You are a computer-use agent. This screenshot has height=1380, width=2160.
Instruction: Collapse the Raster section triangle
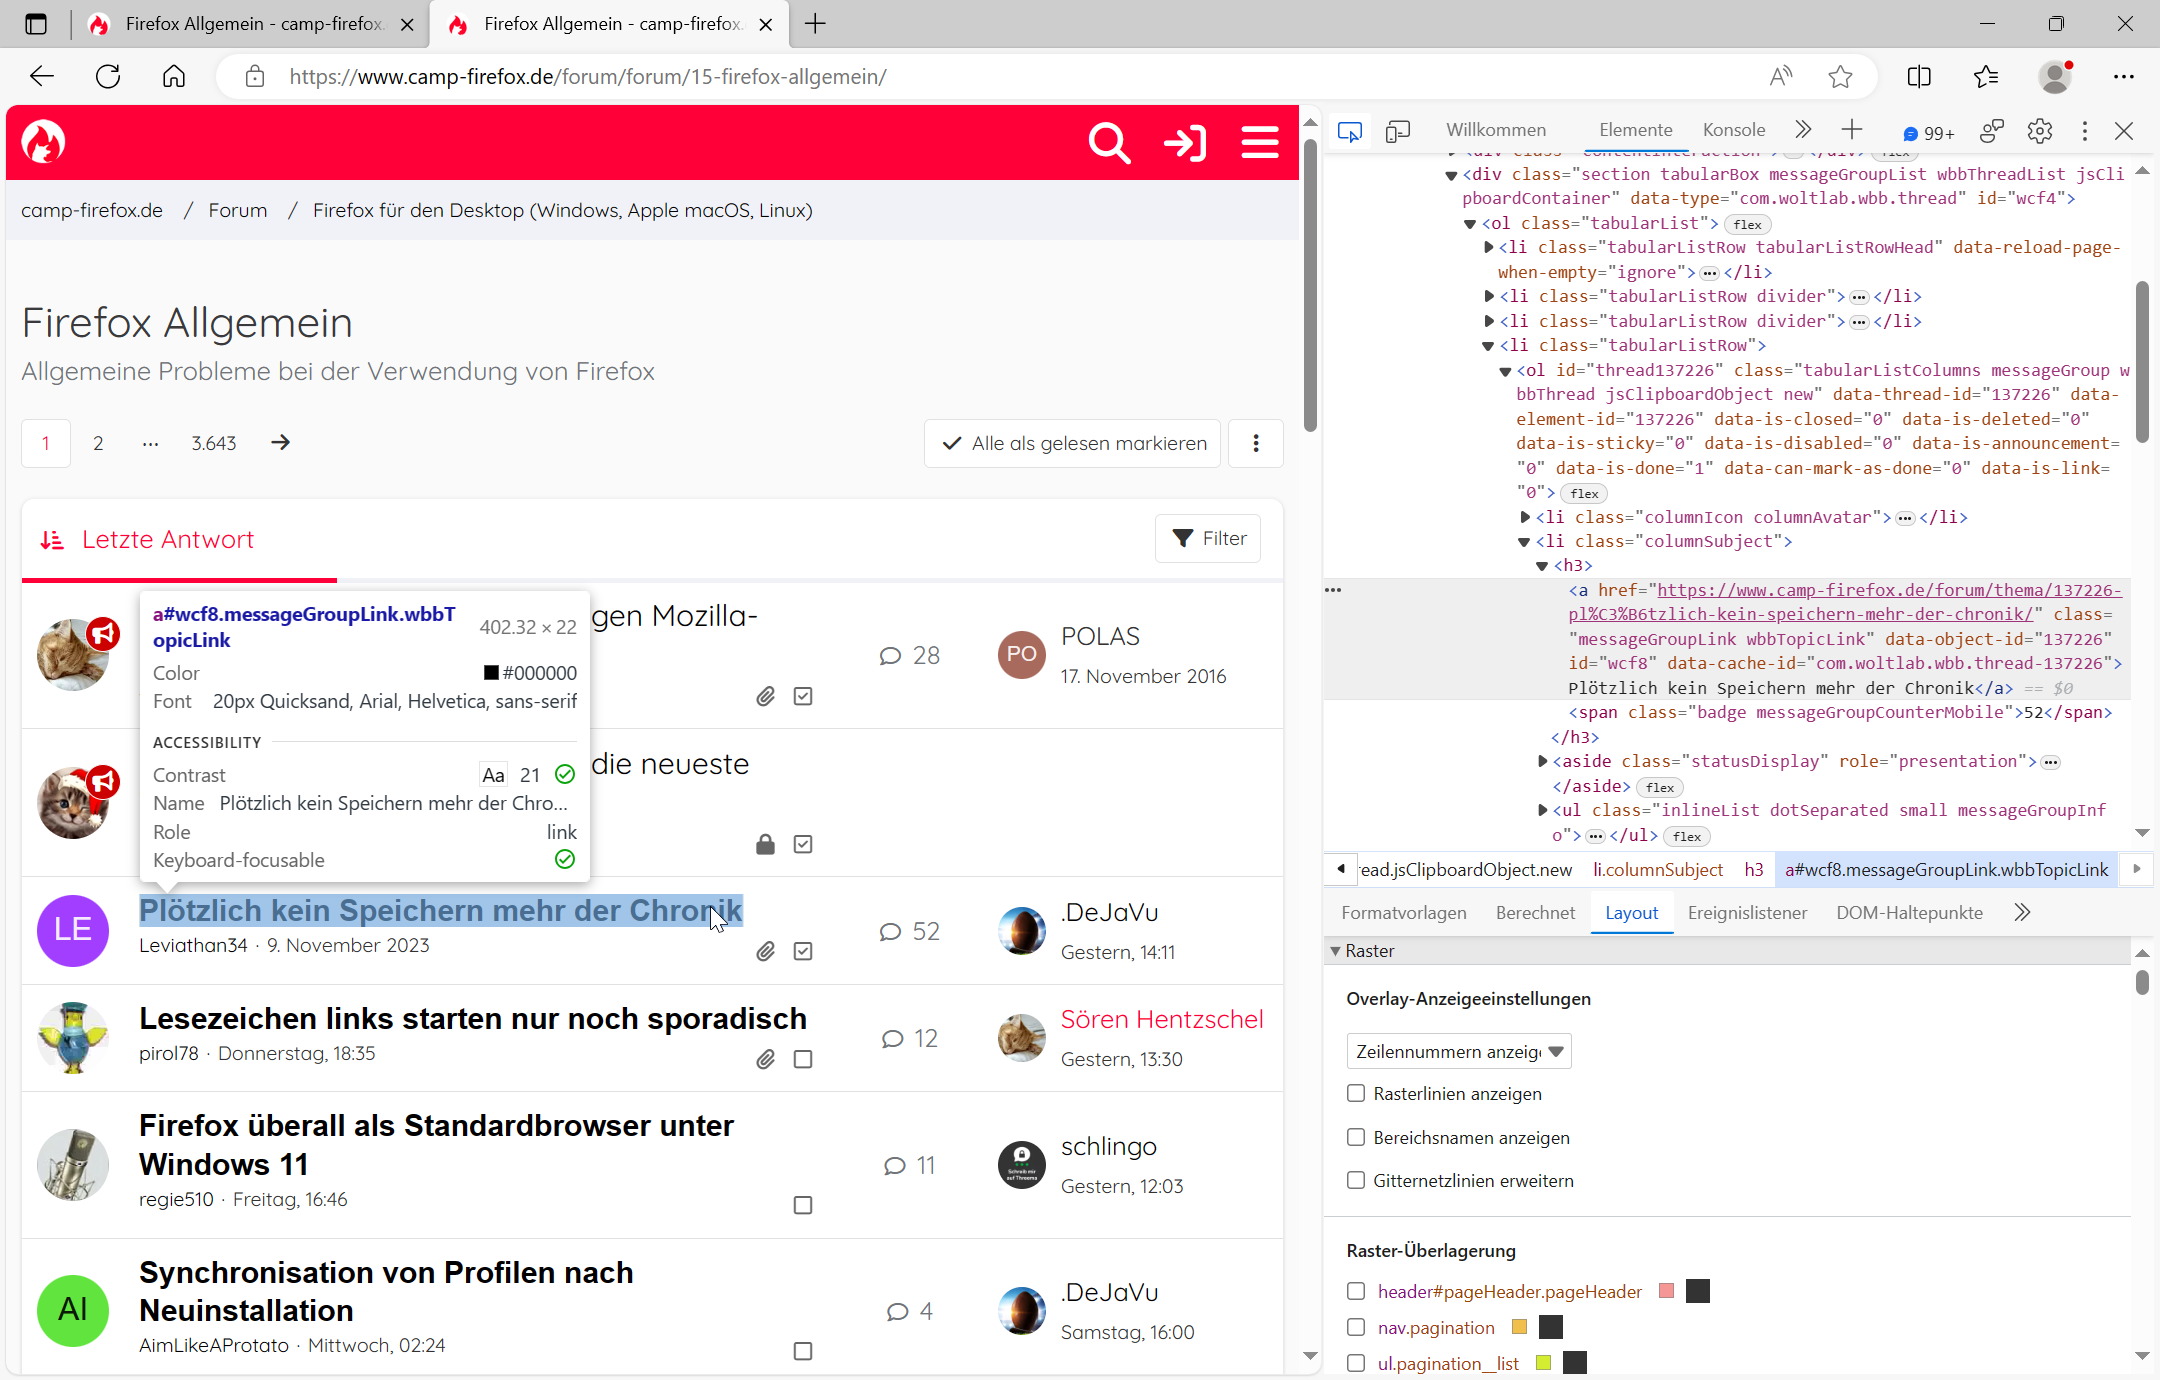click(1335, 951)
